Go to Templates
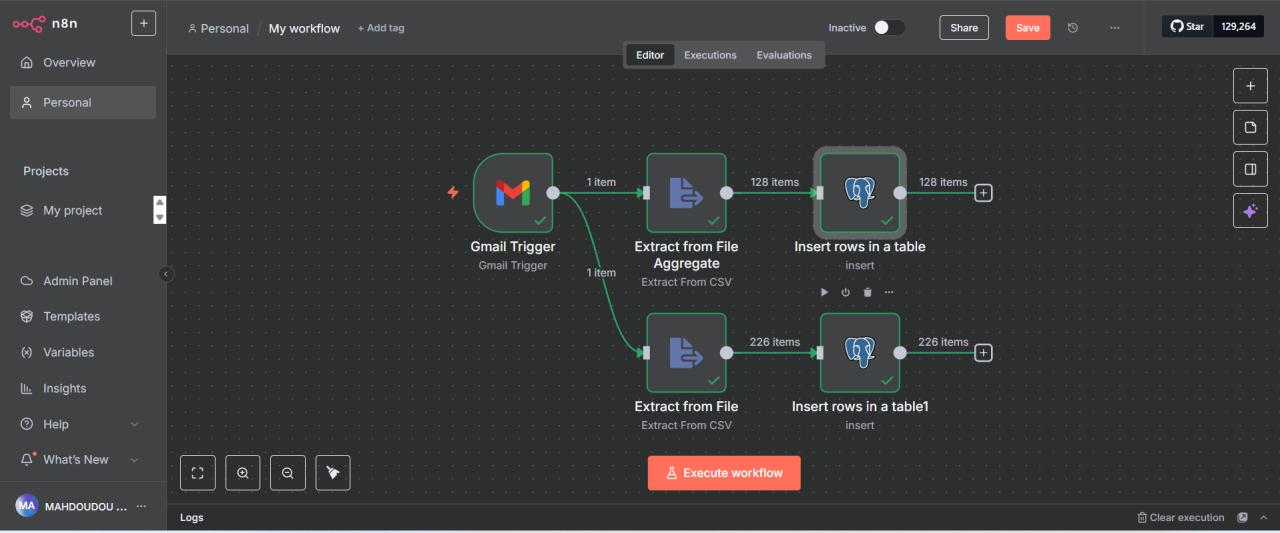The image size is (1280, 533). [71, 316]
